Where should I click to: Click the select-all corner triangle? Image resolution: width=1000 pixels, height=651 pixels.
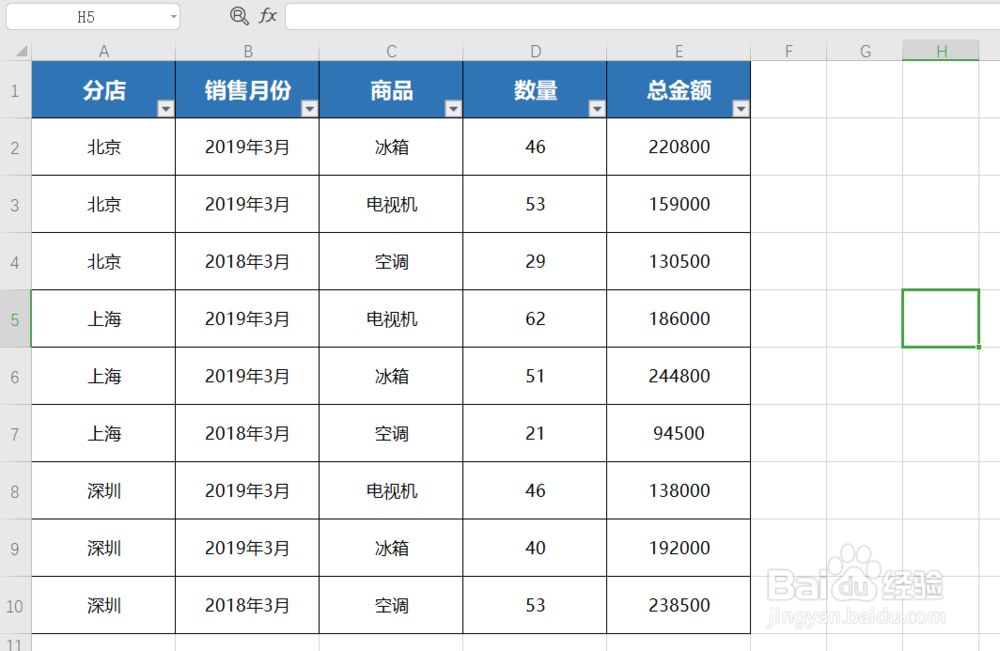tap(21, 51)
